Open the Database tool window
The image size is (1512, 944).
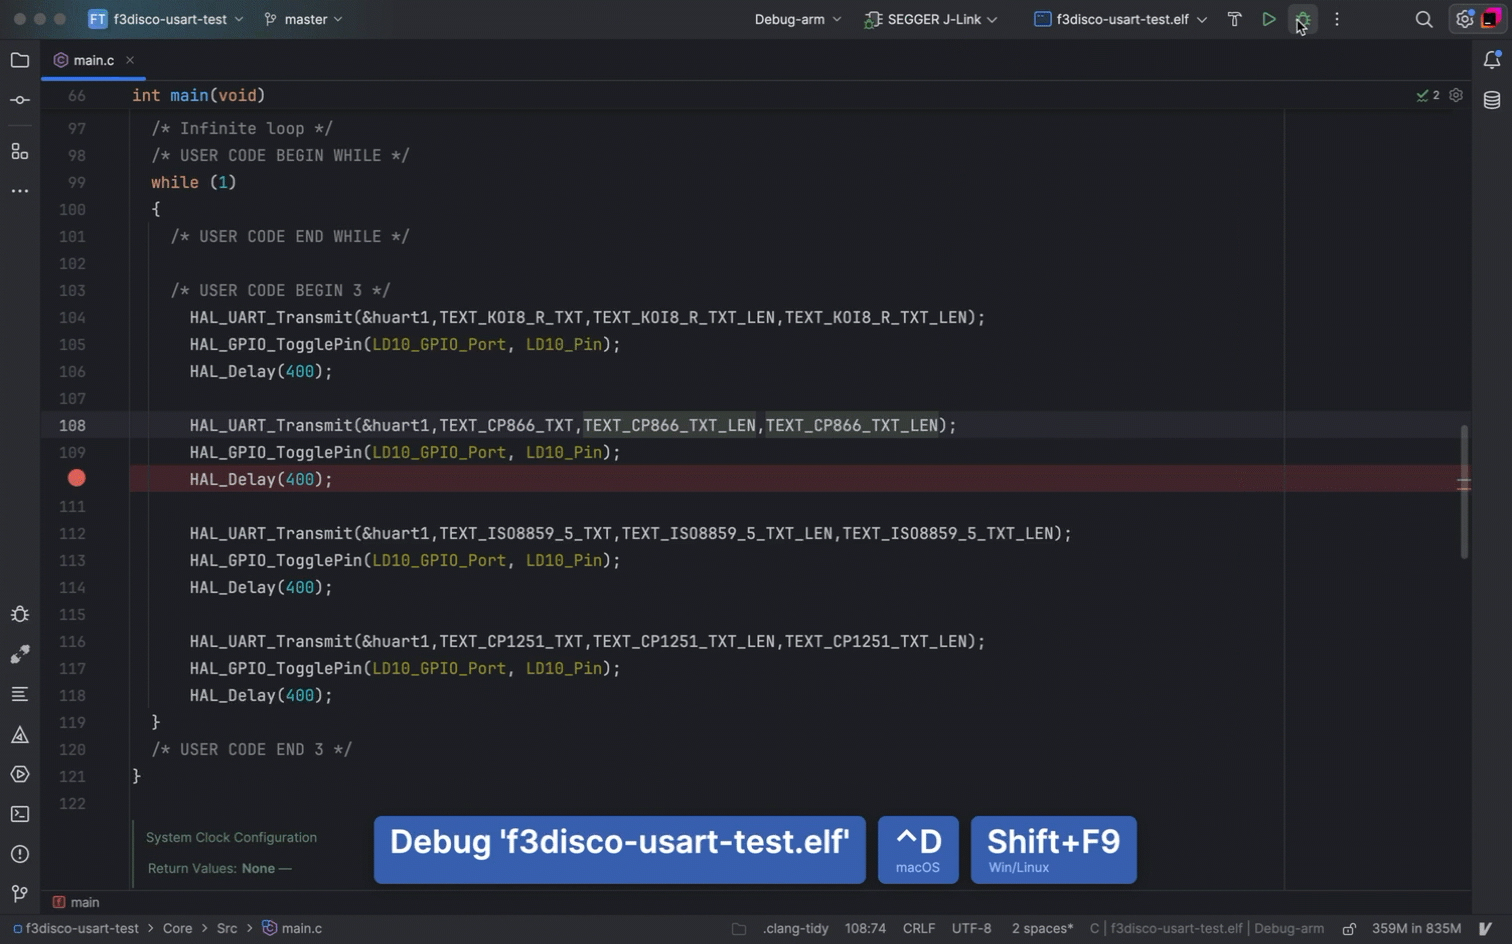coord(1492,100)
